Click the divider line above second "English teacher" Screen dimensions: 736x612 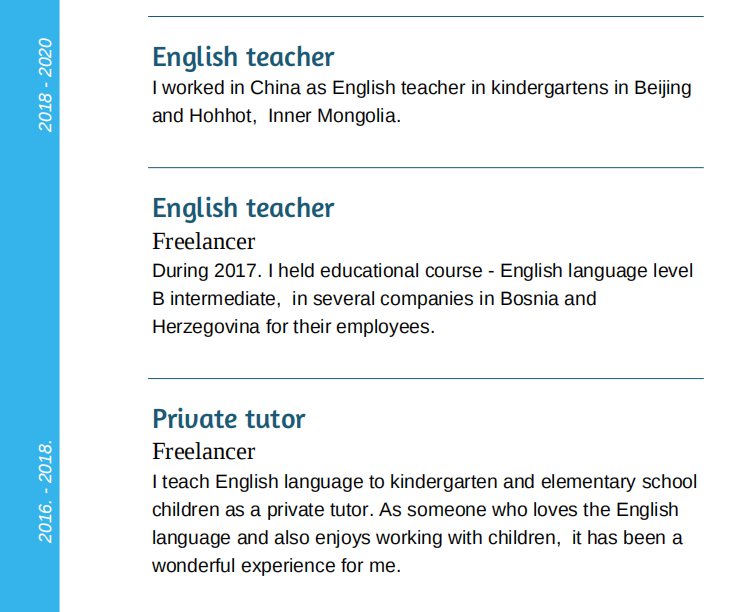point(426,168)
